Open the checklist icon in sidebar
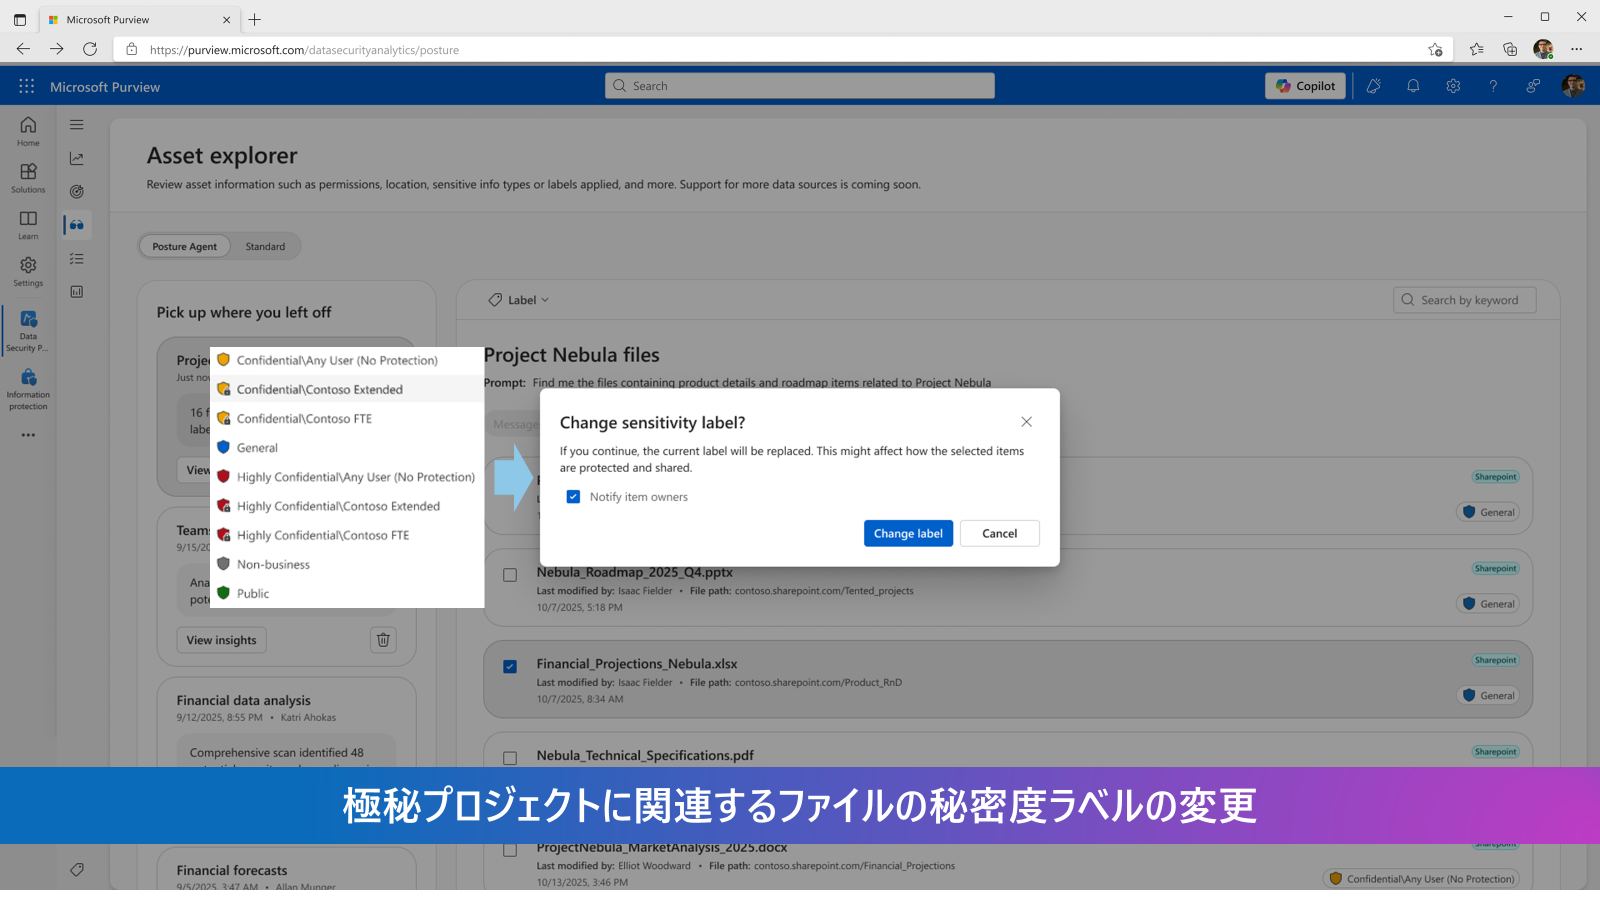Screen dimensions: 1600x900 [77, 259]
